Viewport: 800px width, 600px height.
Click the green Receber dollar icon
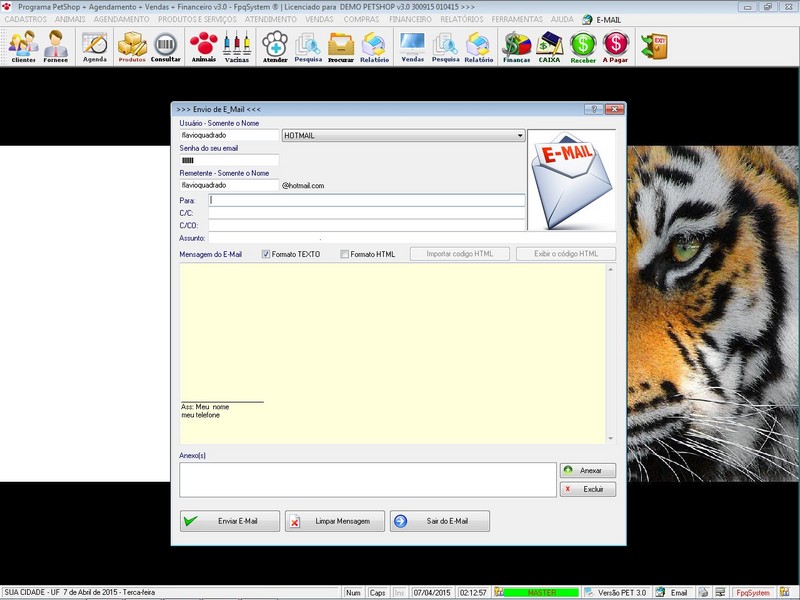583,46
